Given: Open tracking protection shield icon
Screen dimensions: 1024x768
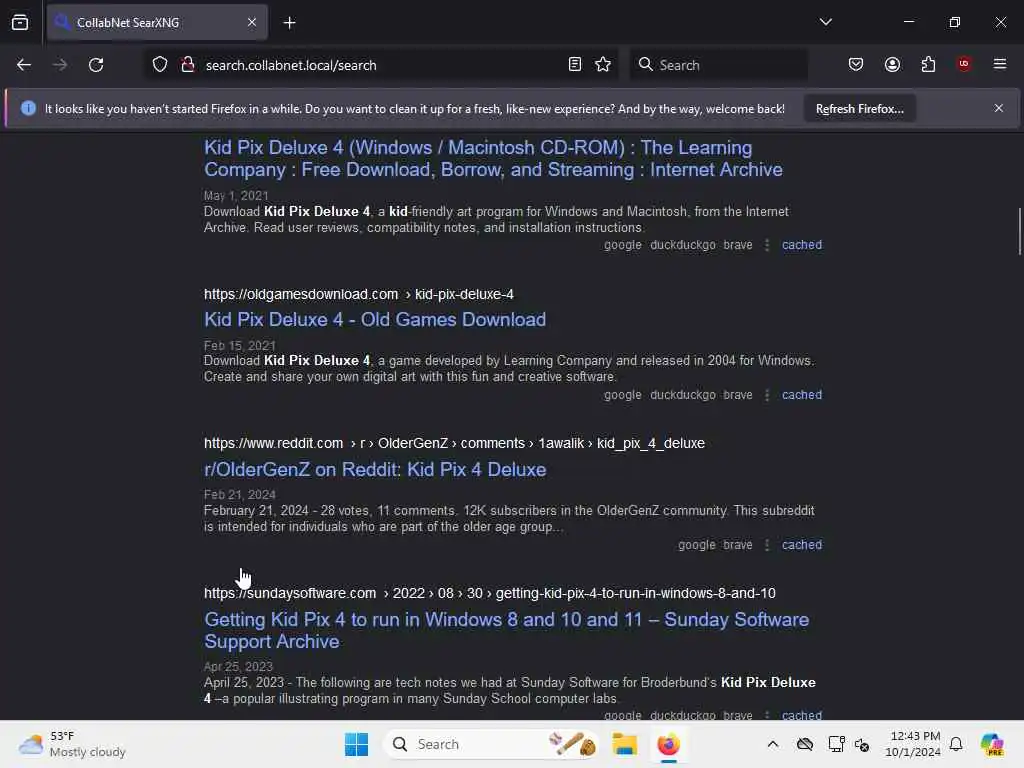Looking at the screenshot, I should (160, 65).
